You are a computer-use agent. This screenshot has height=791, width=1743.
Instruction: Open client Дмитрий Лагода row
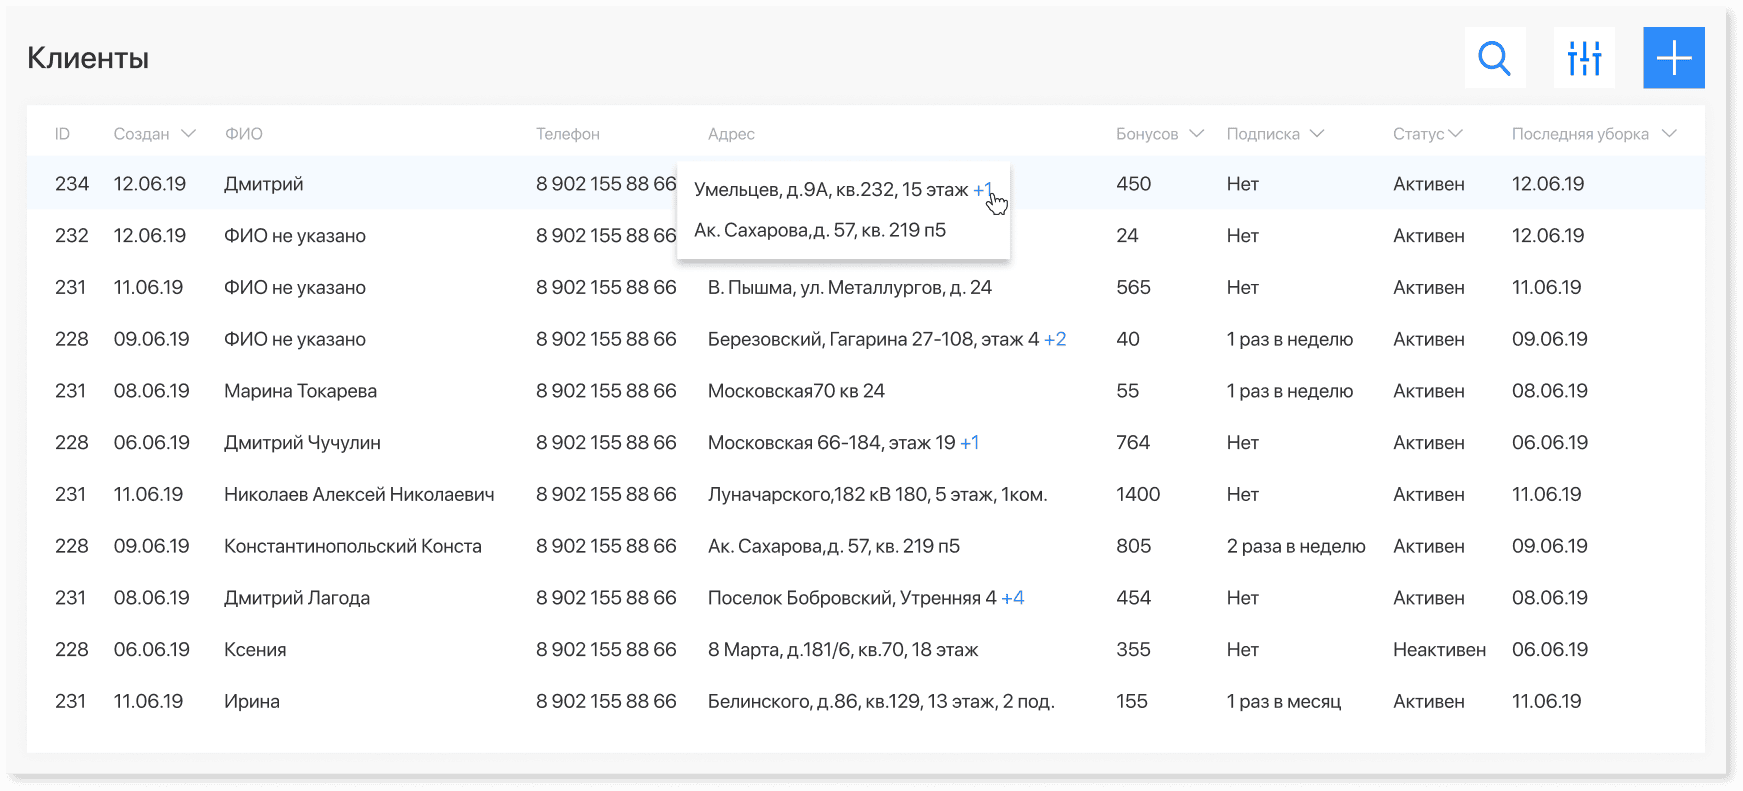(x=296, y=598)
